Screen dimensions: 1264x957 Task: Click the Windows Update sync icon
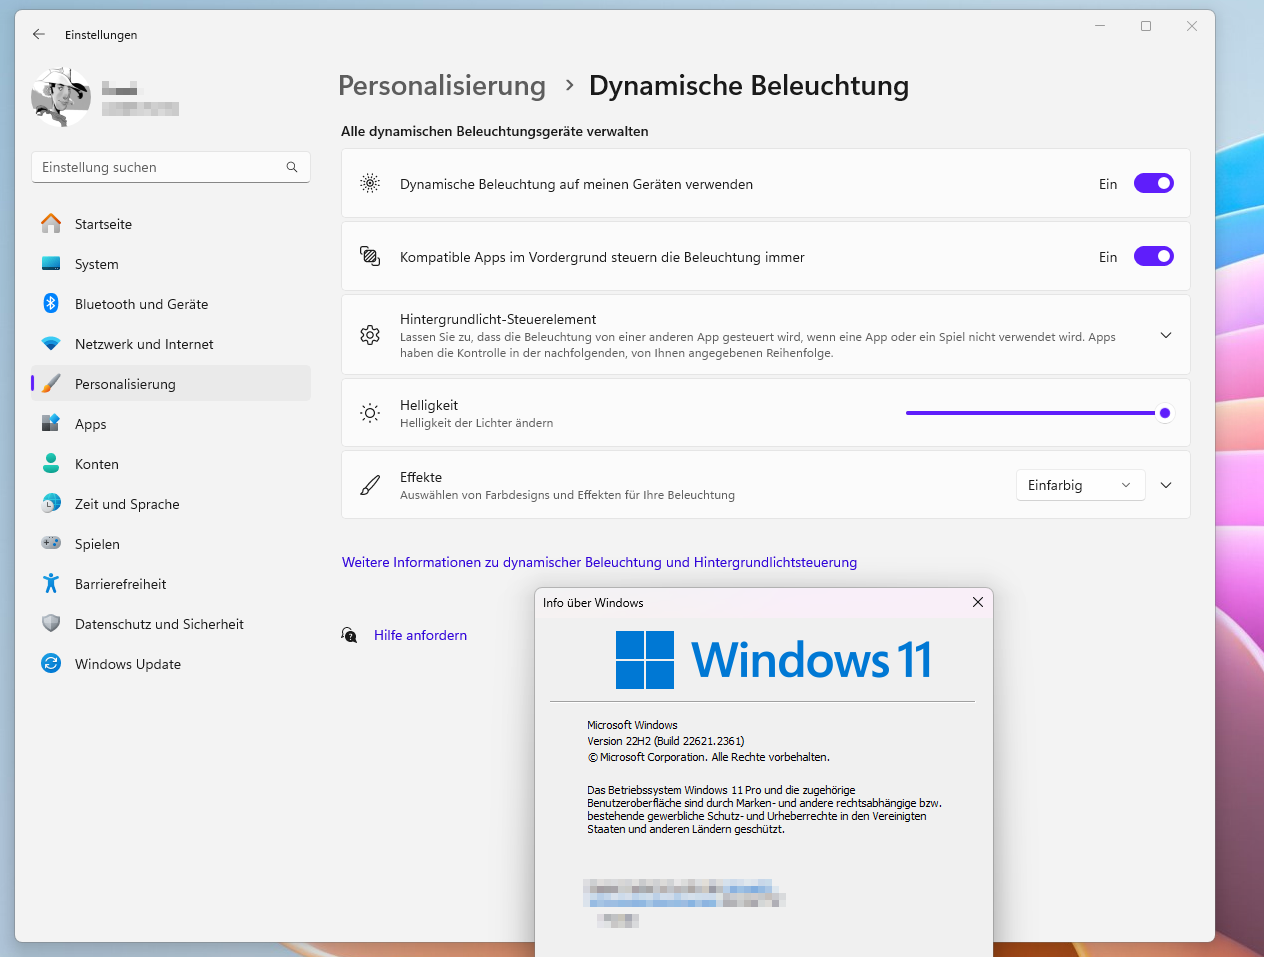pos(51,663)
